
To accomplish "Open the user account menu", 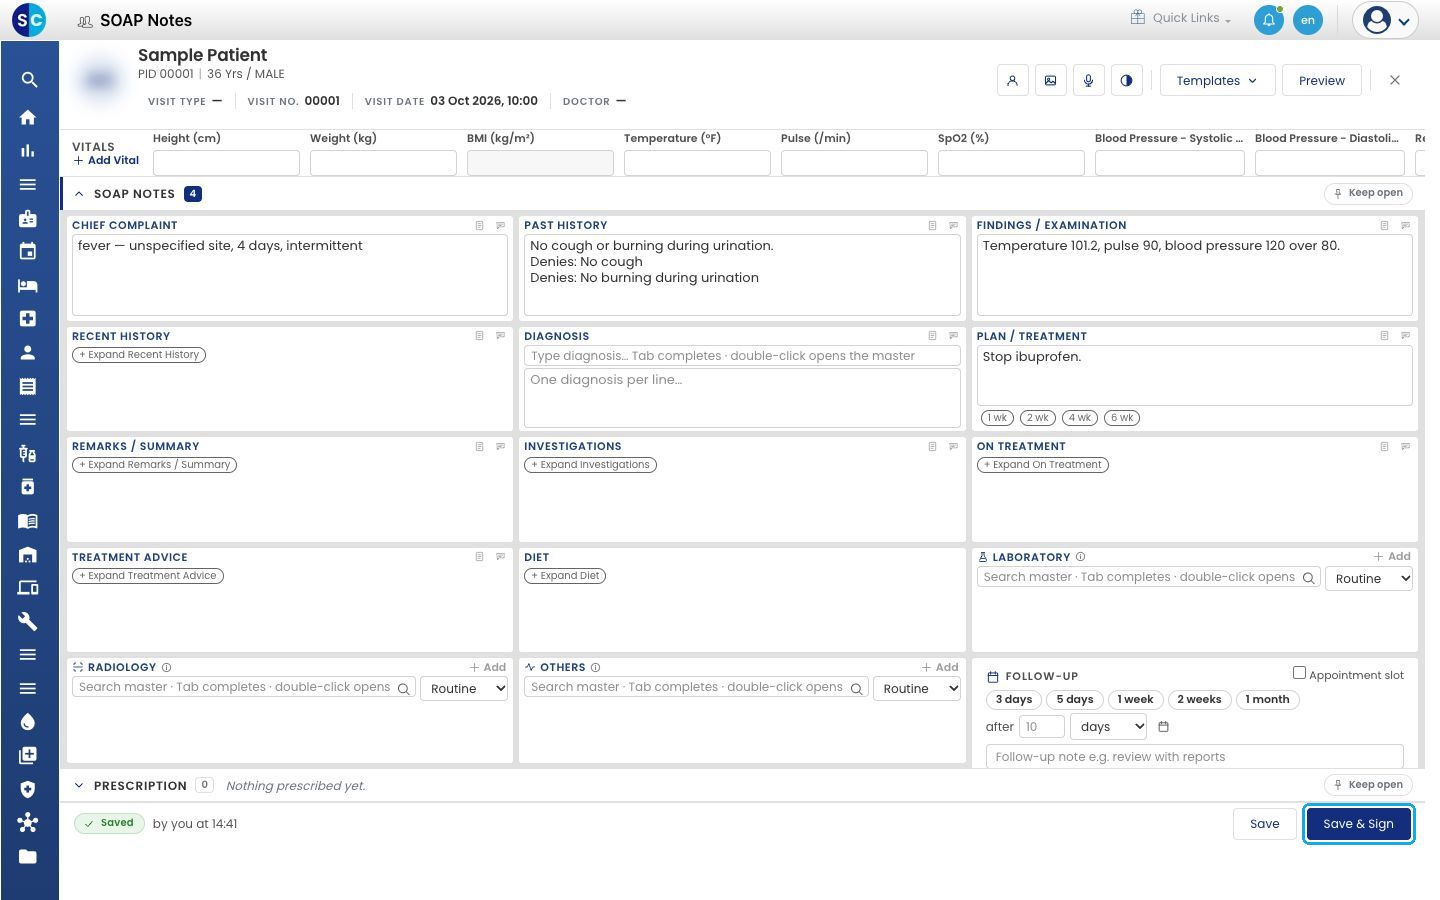I will click(1386, 20).
